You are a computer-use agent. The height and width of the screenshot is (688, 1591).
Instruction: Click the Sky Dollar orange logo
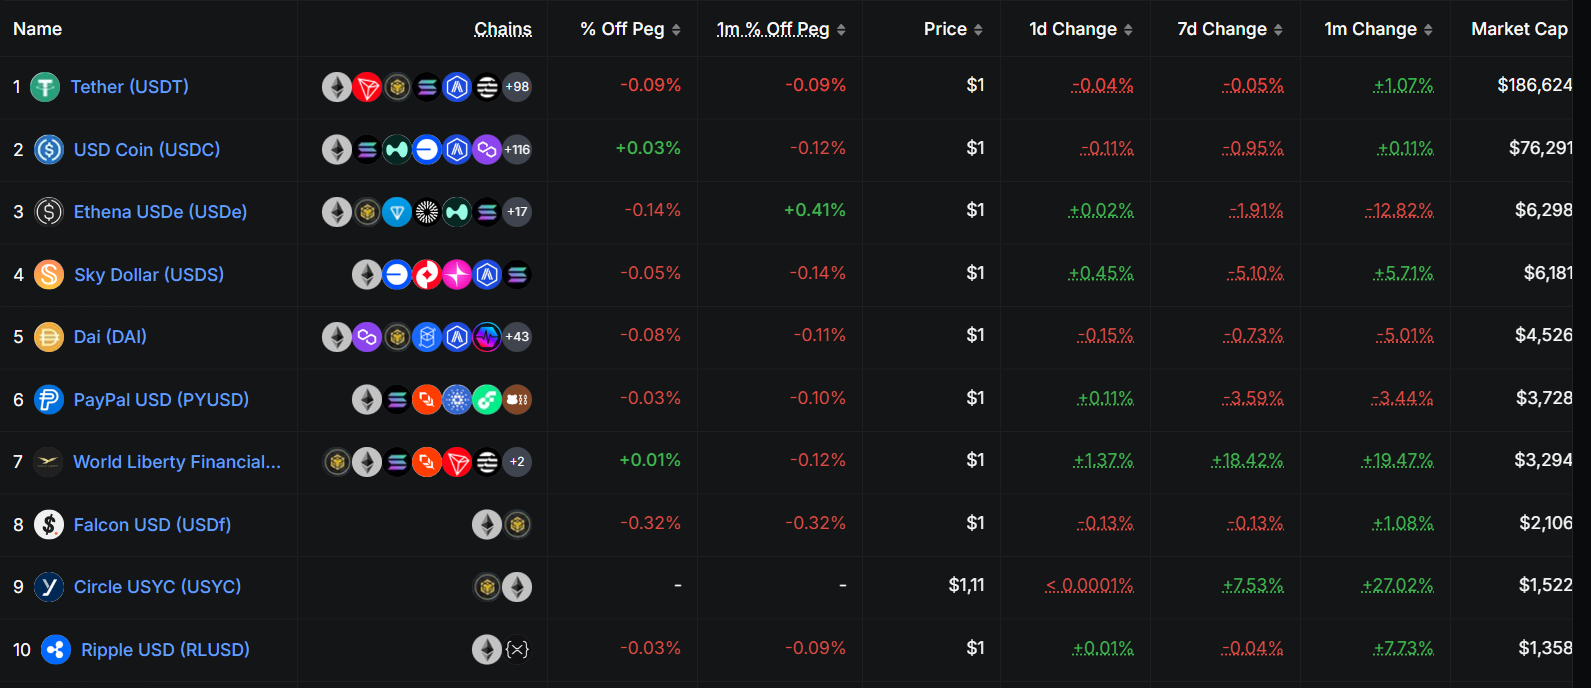pos(49,275)
